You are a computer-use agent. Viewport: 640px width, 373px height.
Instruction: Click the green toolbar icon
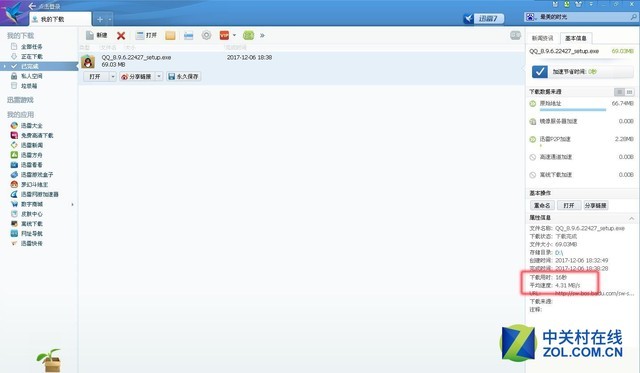(x=248, y=36)
